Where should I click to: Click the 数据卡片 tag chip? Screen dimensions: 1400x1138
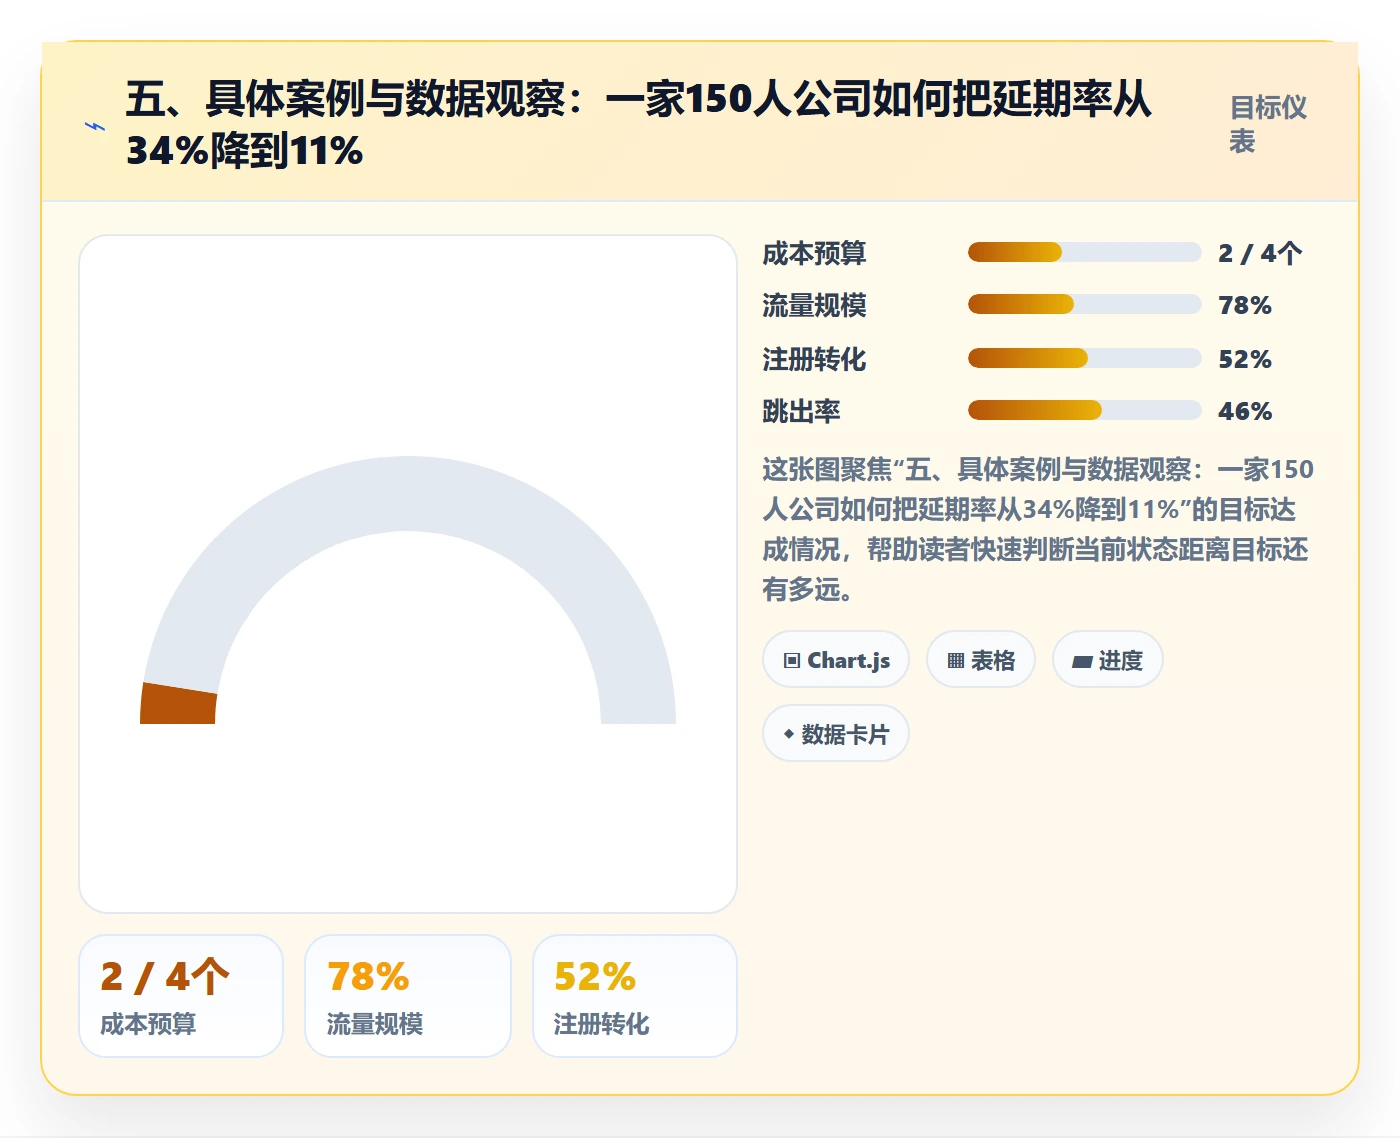coord(836,734)
